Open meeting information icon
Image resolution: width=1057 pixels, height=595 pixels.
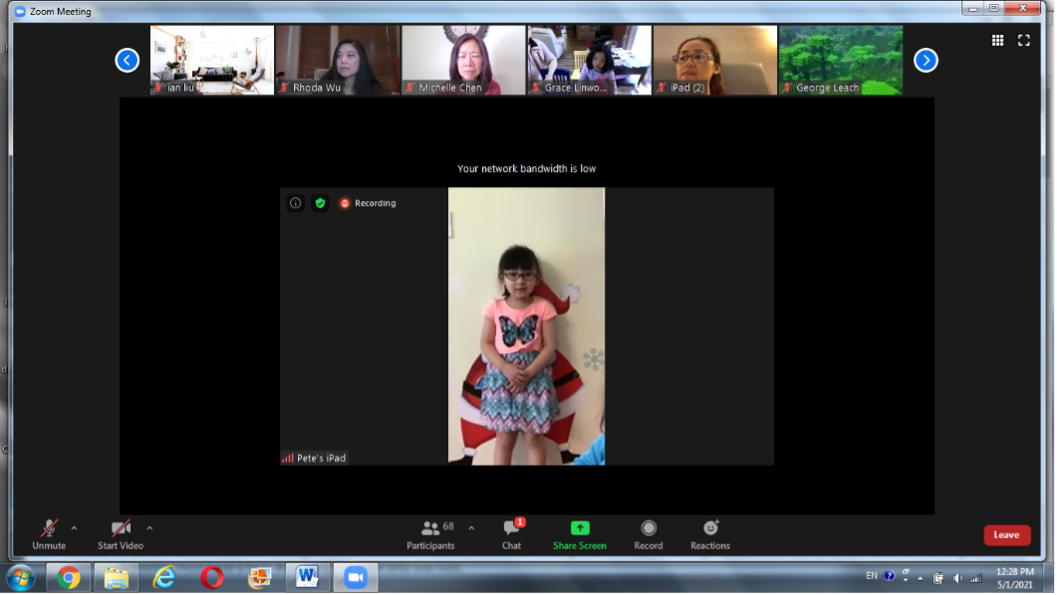[x=295, y=203]
